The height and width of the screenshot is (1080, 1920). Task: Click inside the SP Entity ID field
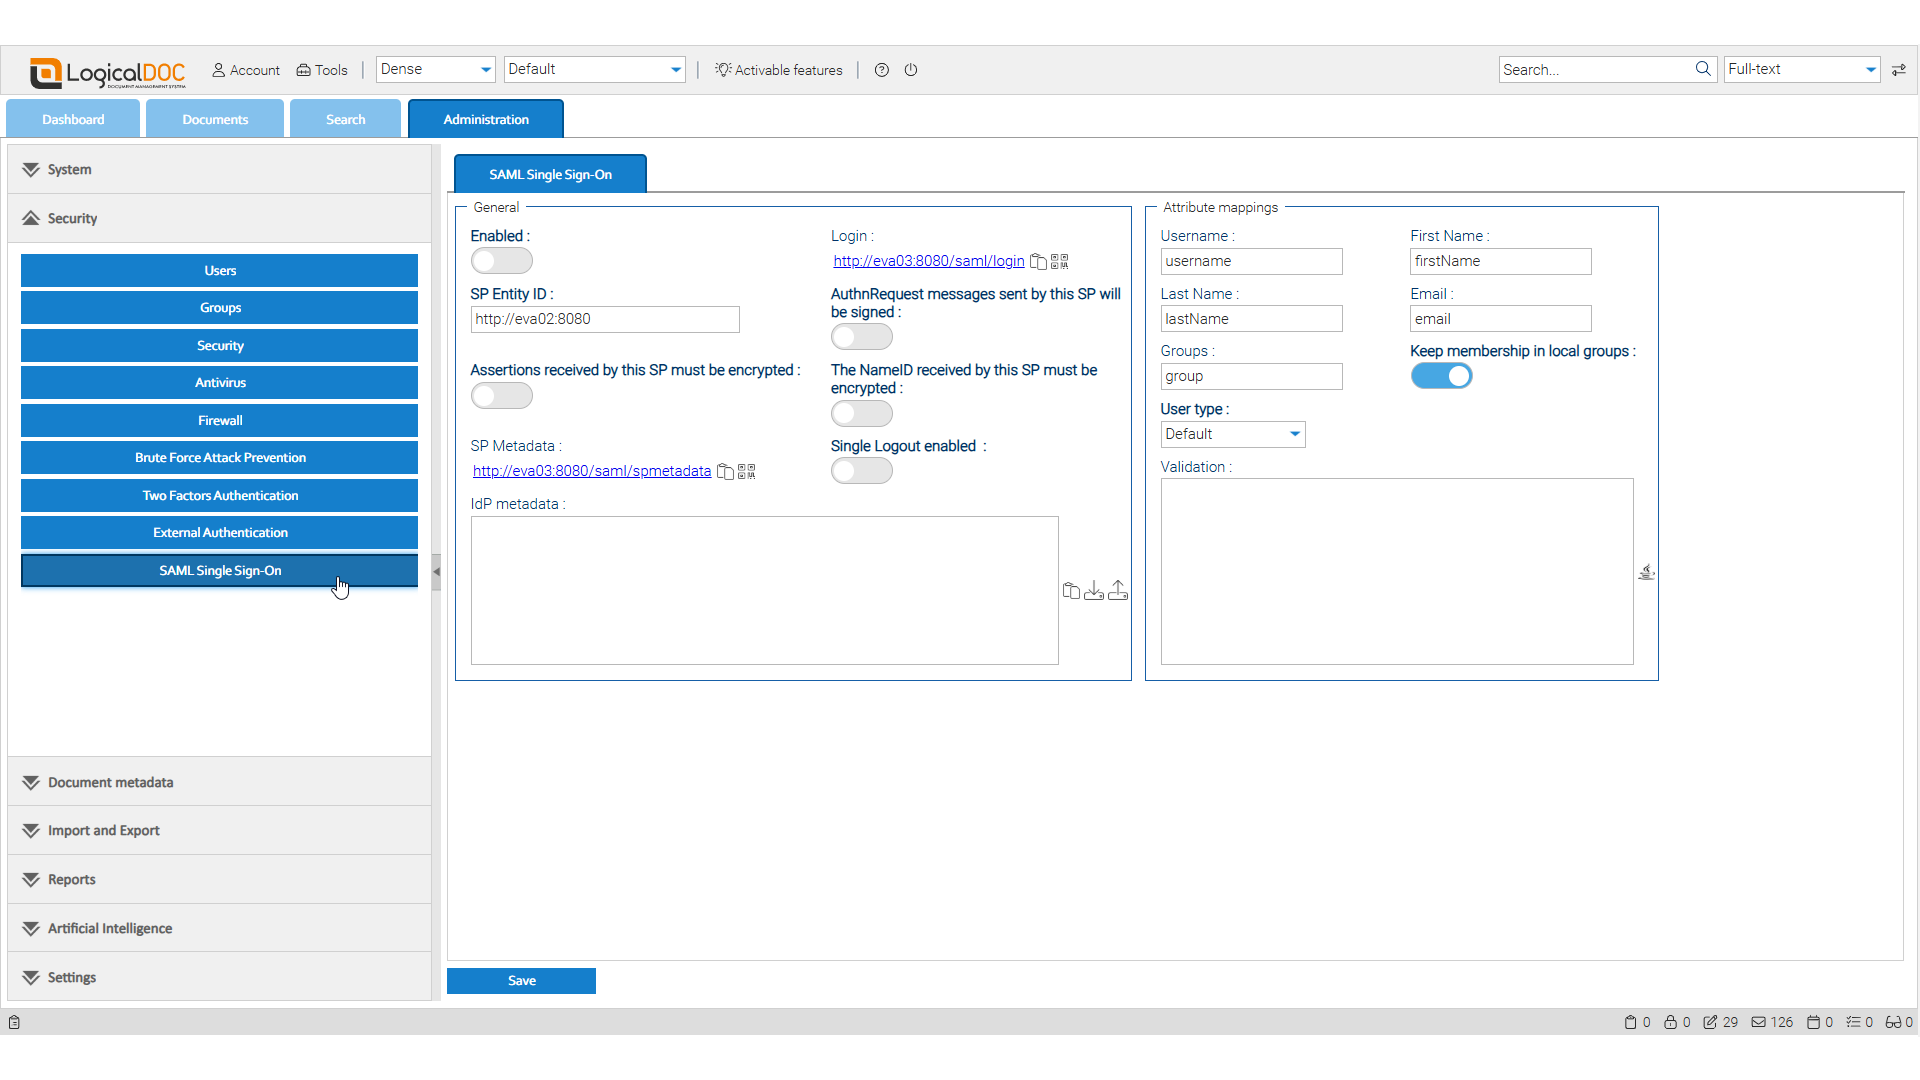click(x=604, y=319)
